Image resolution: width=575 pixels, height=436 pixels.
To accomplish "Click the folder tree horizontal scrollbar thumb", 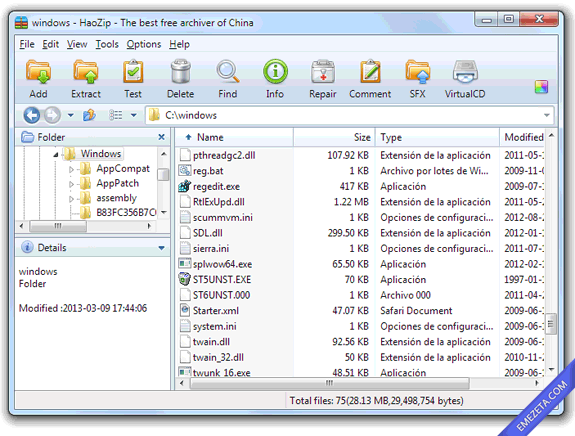I will (58, 226).
